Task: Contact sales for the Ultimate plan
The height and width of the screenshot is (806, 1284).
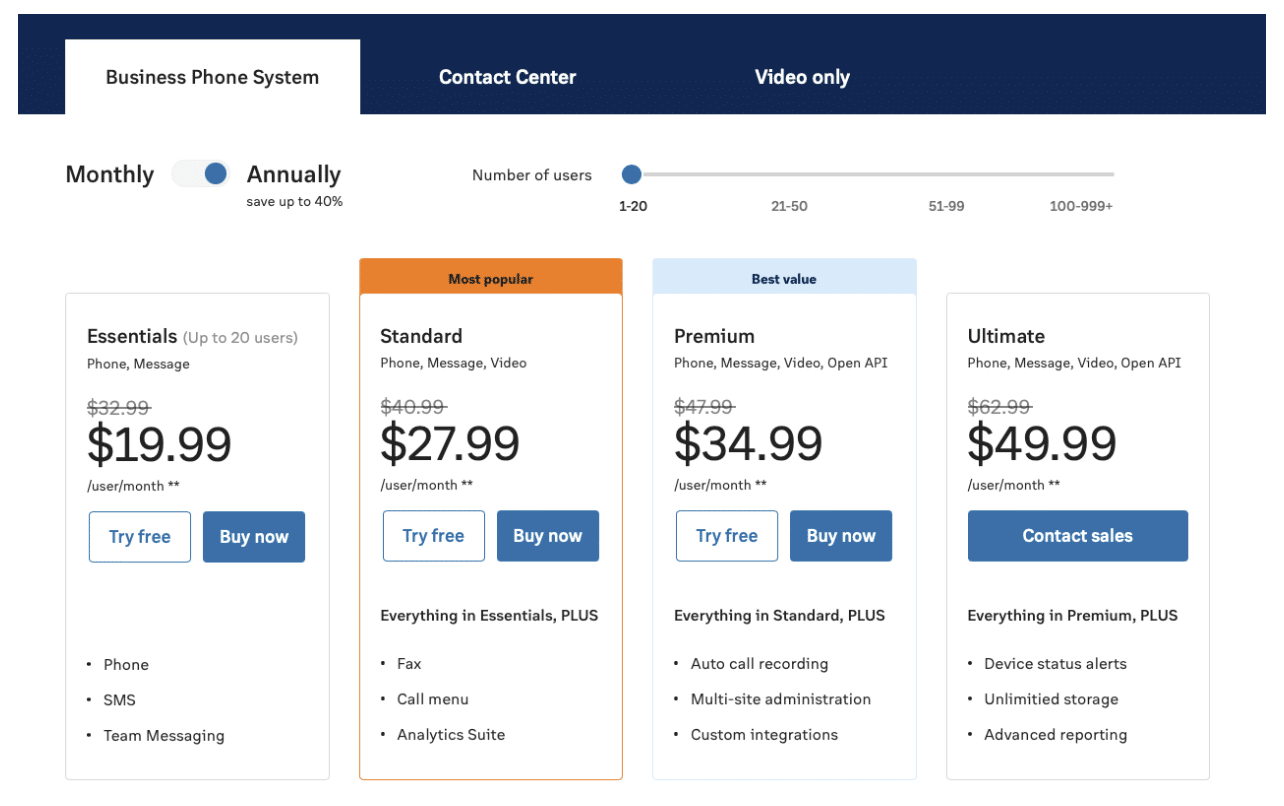Action: (1077, 536)
